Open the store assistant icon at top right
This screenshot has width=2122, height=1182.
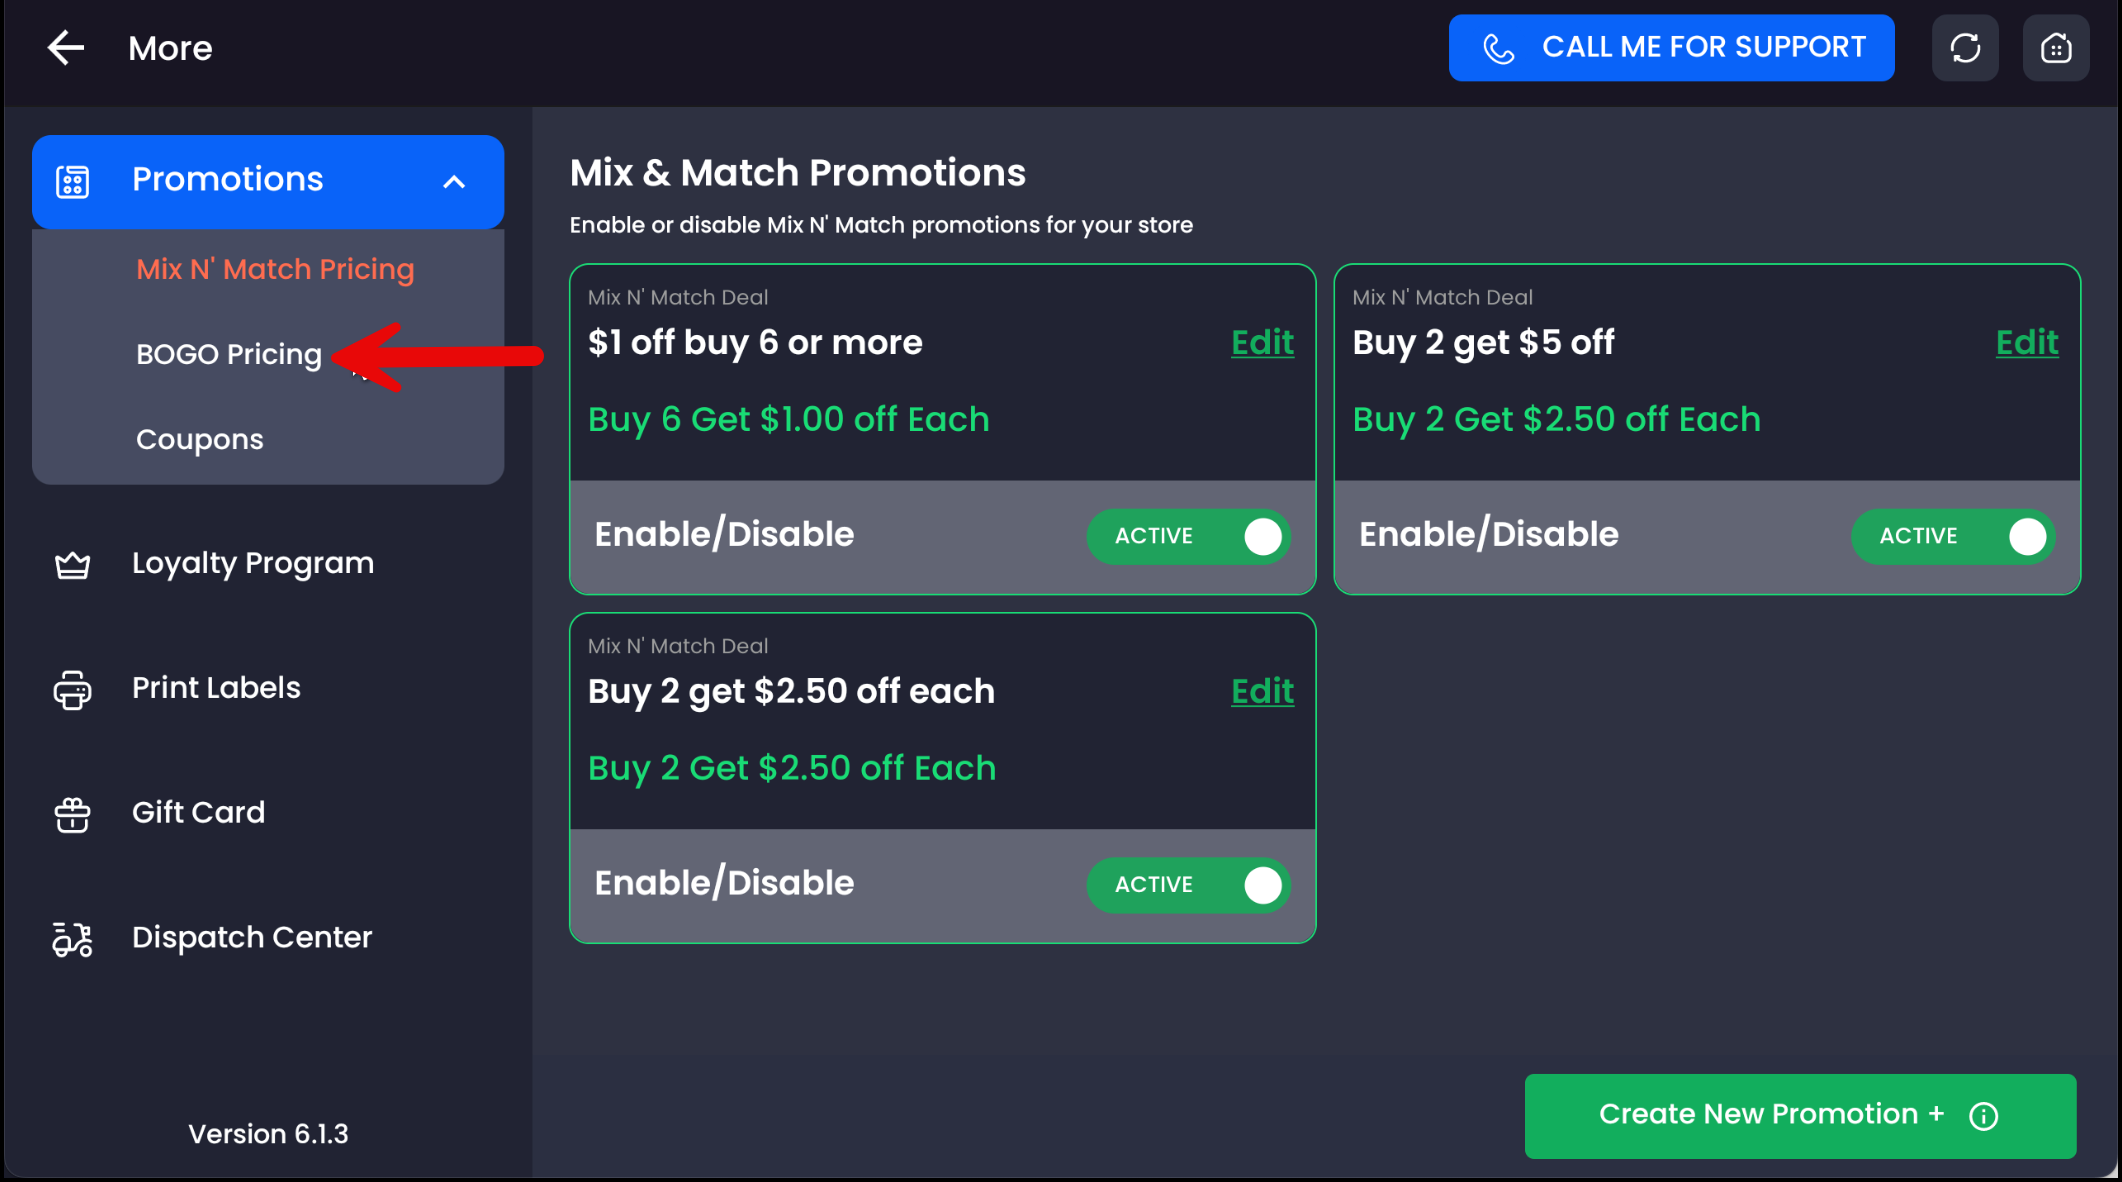(x=2055, y=48)
